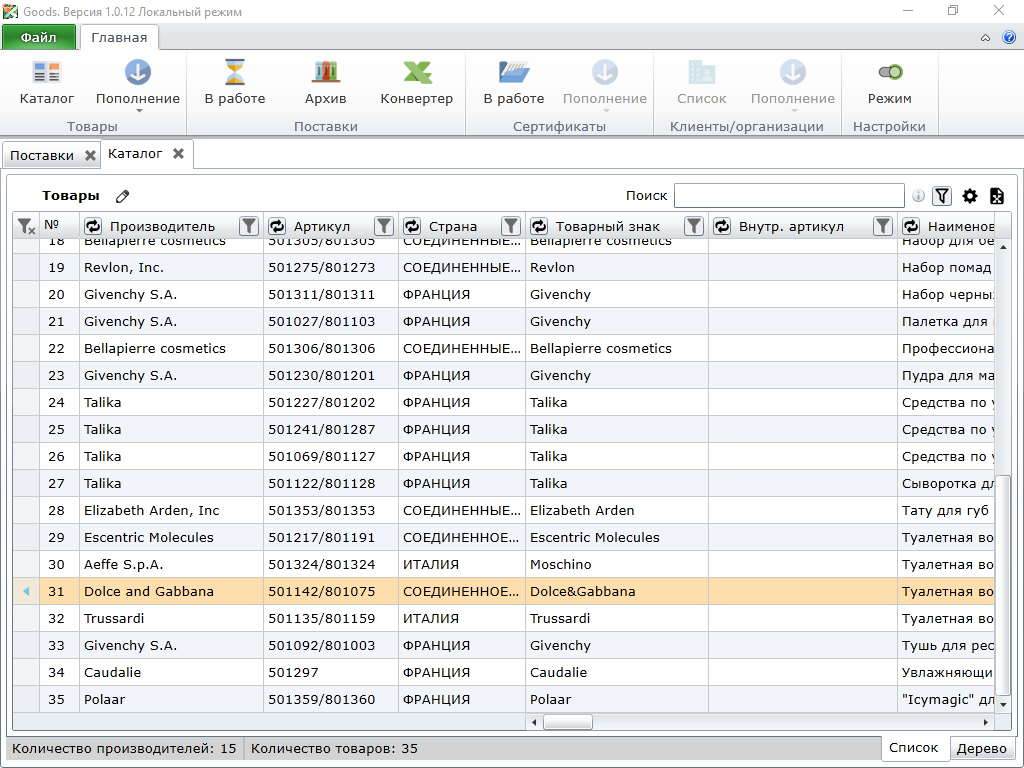Open the Архив of supplies
Image resolution: width=1024 pixels, height=768 pixels.
325,83
